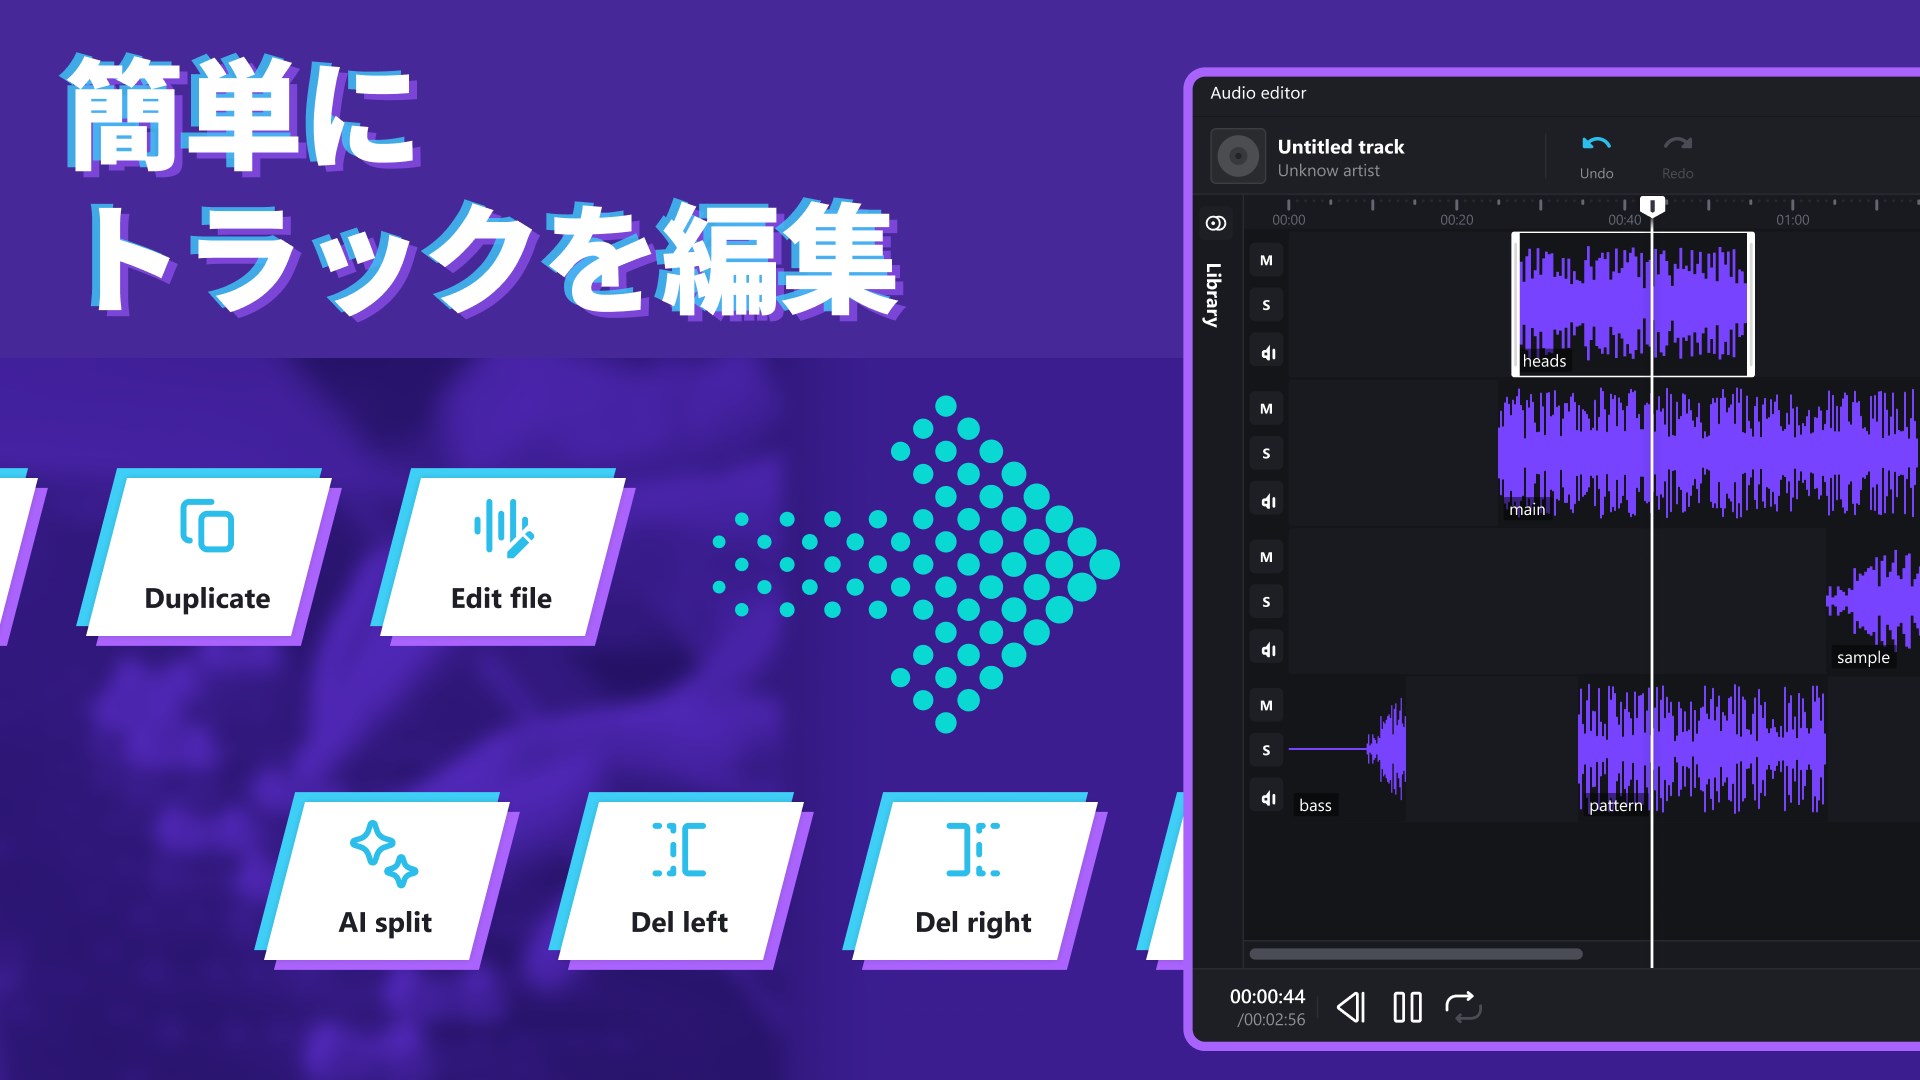
Task: Click the horizontal timeline scrollbar
Action: [1415, 954]
